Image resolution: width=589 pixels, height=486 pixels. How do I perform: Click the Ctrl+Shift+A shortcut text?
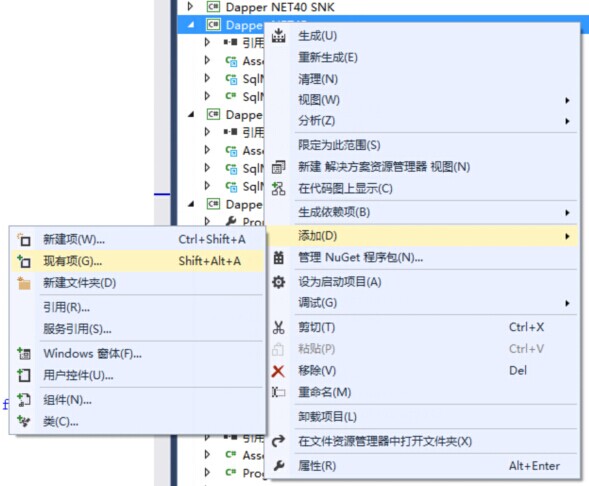[x=212, y=239]
